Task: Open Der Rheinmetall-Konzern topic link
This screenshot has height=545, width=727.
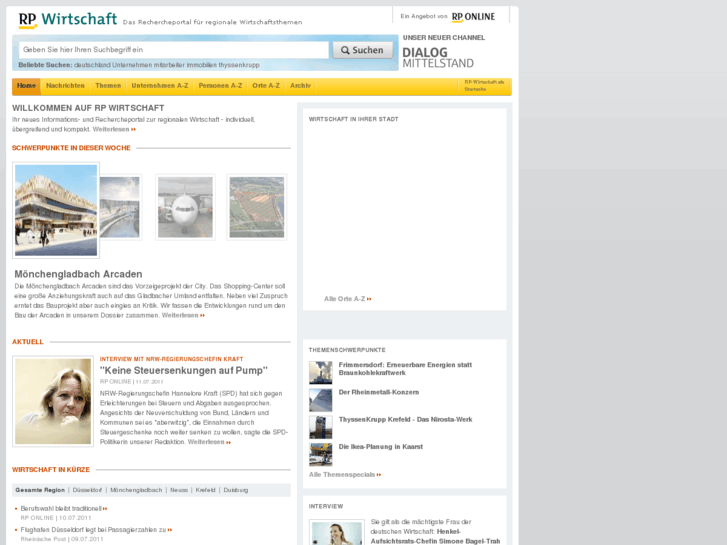Action: point(379,392)
